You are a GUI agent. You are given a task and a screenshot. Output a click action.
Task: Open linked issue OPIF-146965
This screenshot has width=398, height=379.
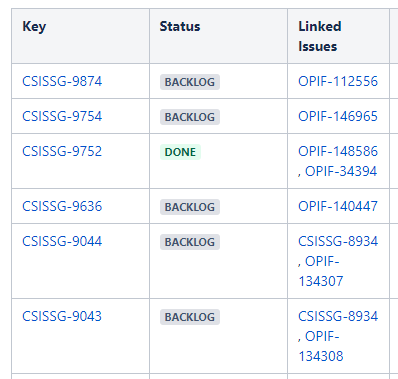[338, 116]
